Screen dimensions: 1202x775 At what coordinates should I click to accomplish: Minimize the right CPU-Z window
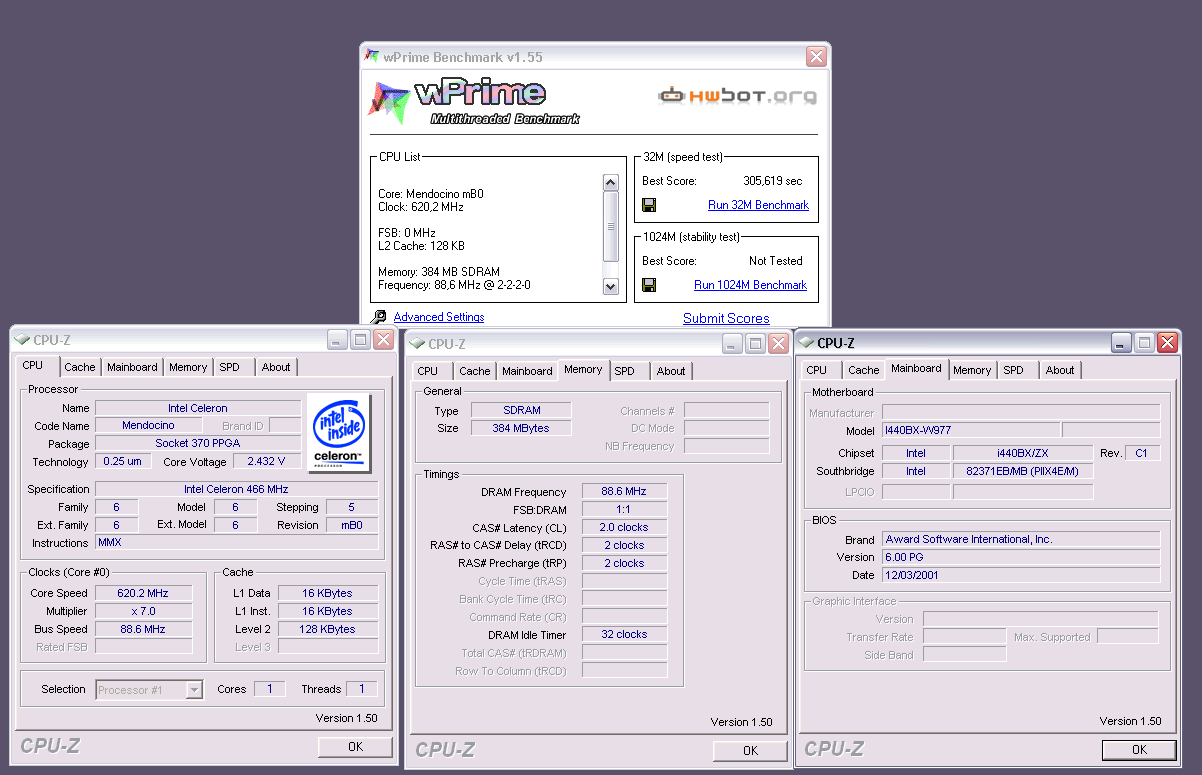(x=1121, y=343)
